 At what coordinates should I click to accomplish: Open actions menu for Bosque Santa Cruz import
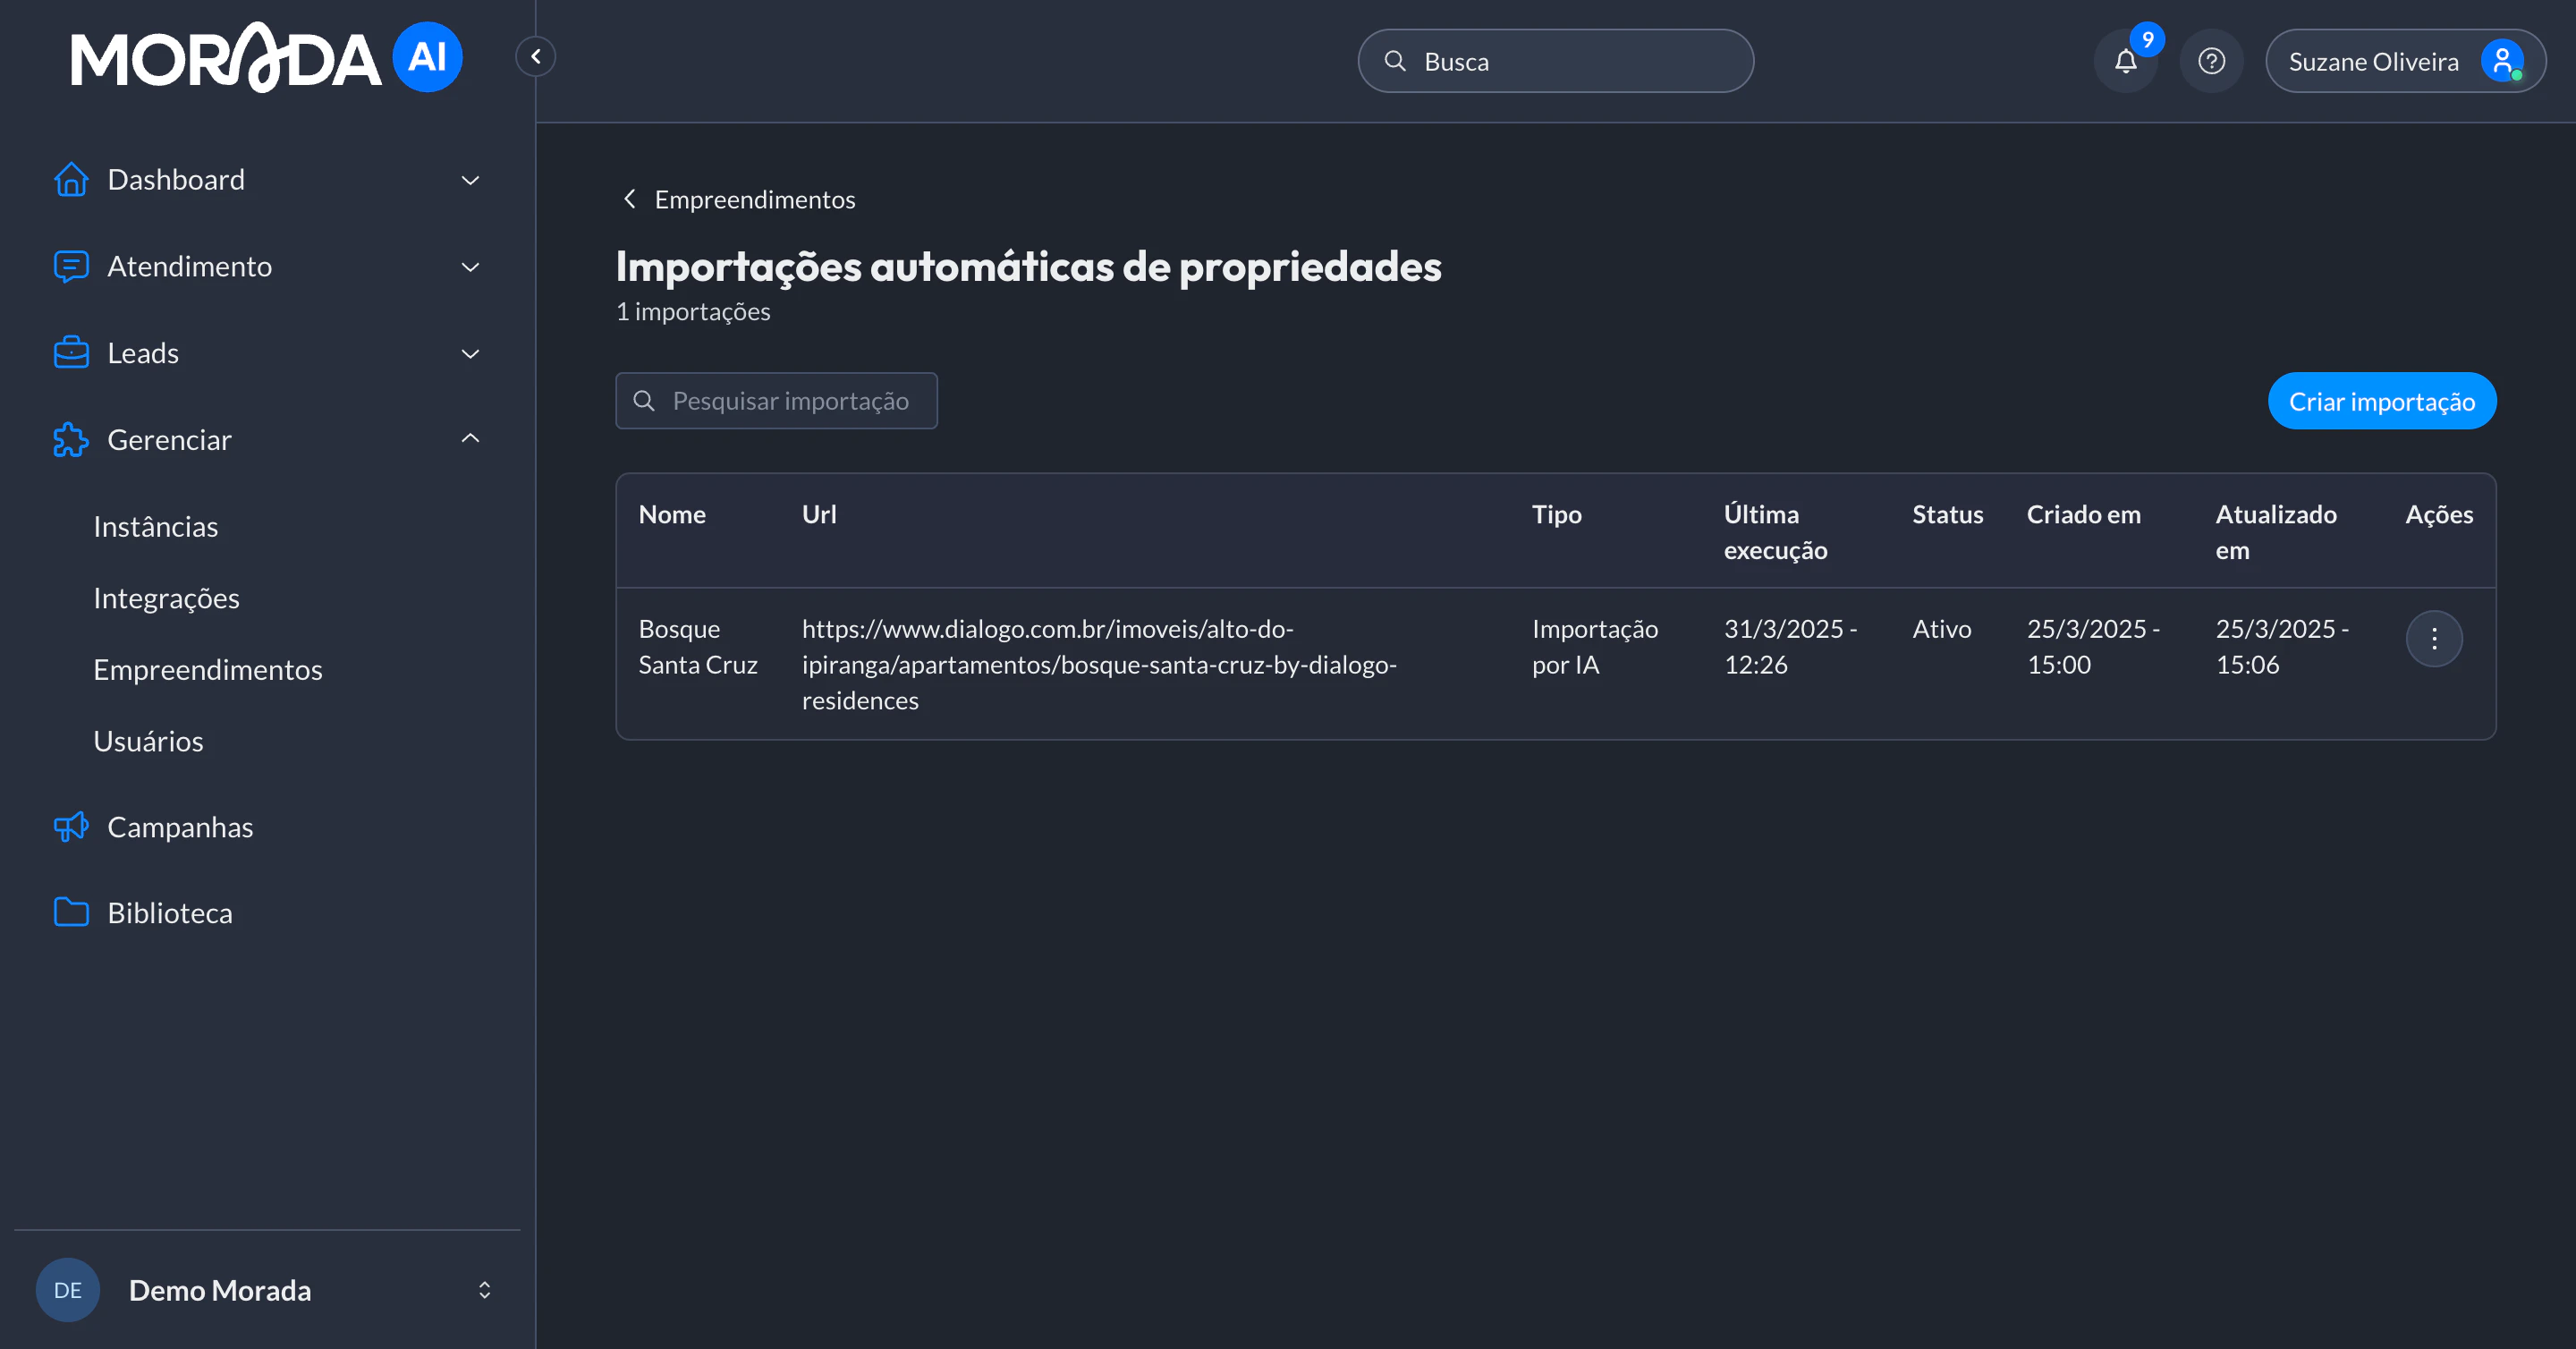pyautogui.click(x=2434, y=639)
